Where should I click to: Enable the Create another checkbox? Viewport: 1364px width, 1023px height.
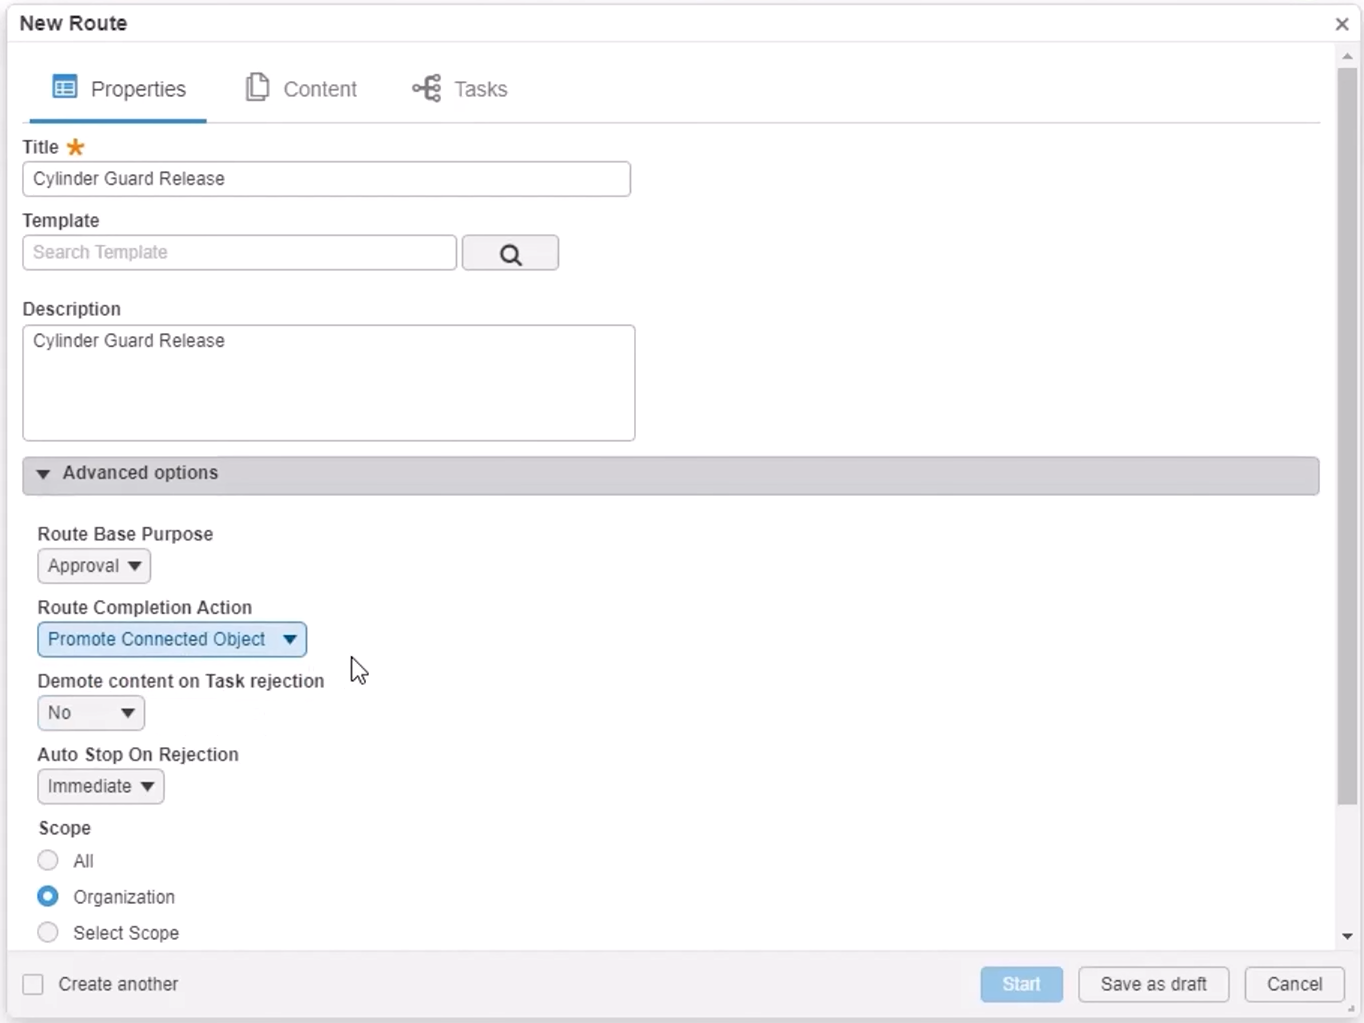tap(34, 984)
